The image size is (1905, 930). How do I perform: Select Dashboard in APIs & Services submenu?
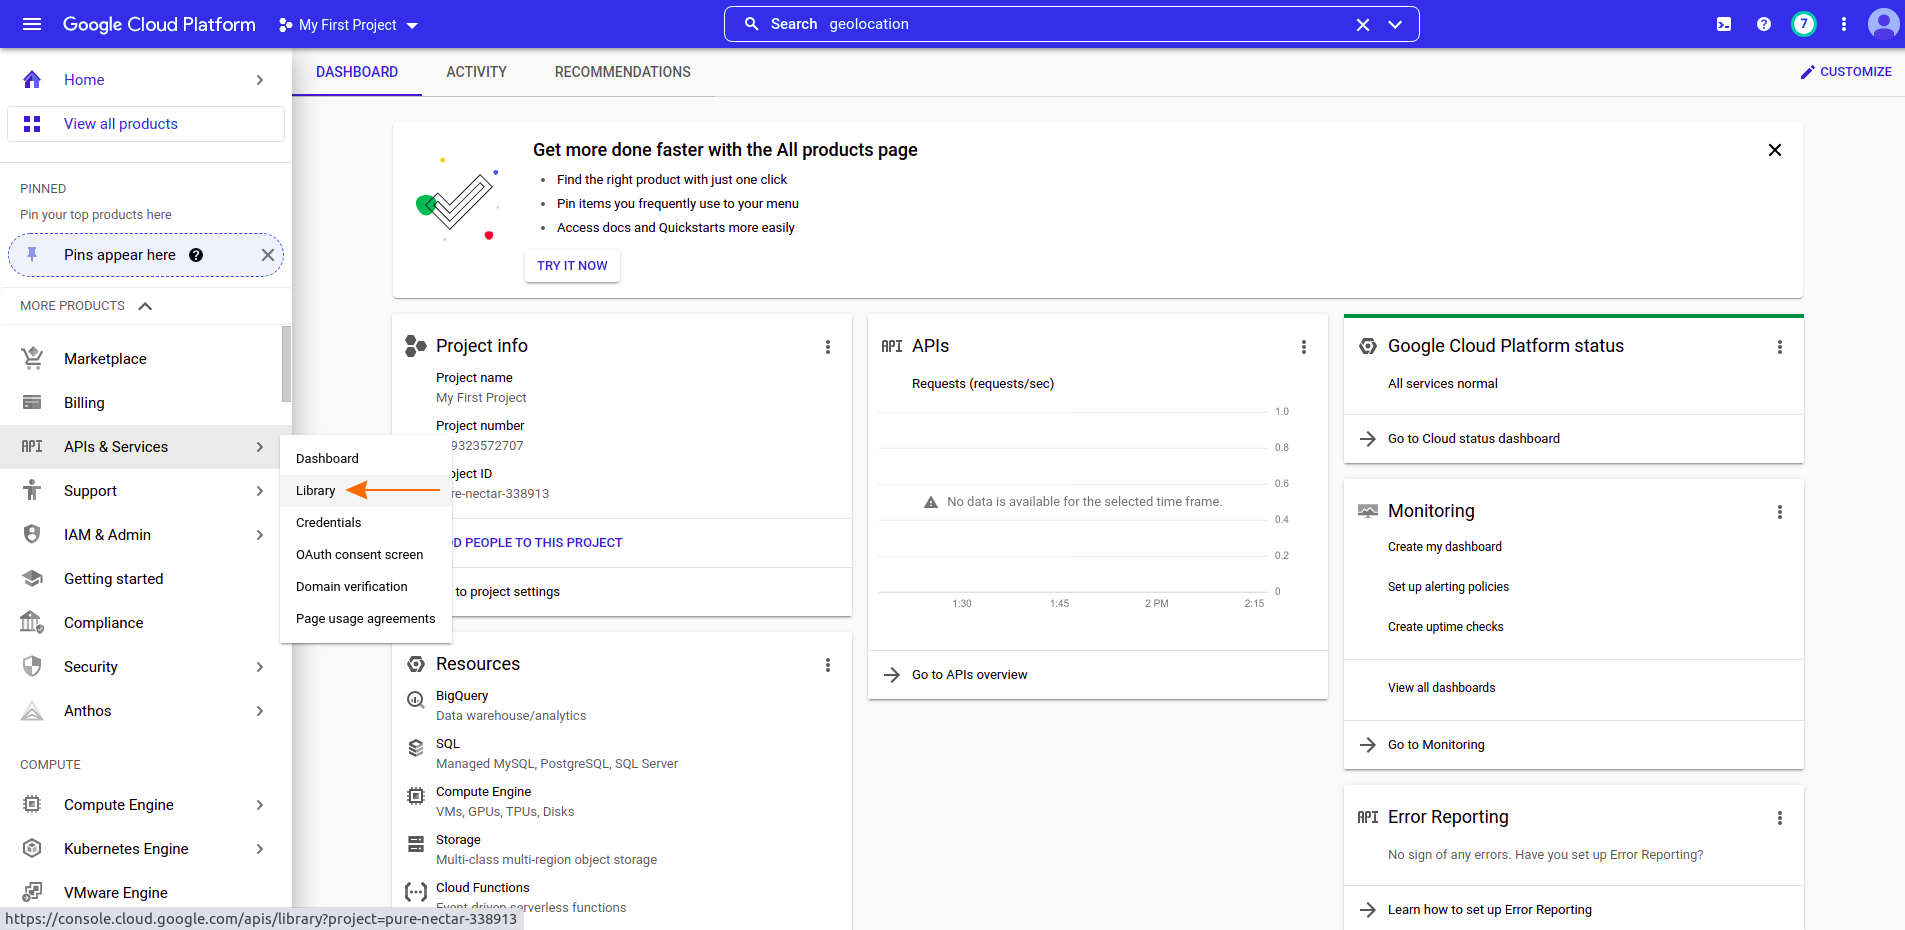click(x=366, y=458)
